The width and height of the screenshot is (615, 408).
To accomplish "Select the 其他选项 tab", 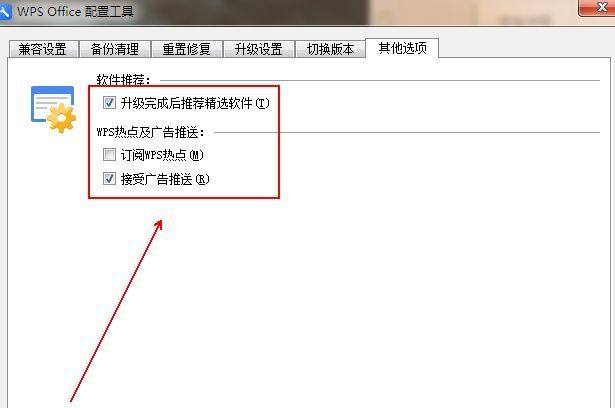I will 402,48.
